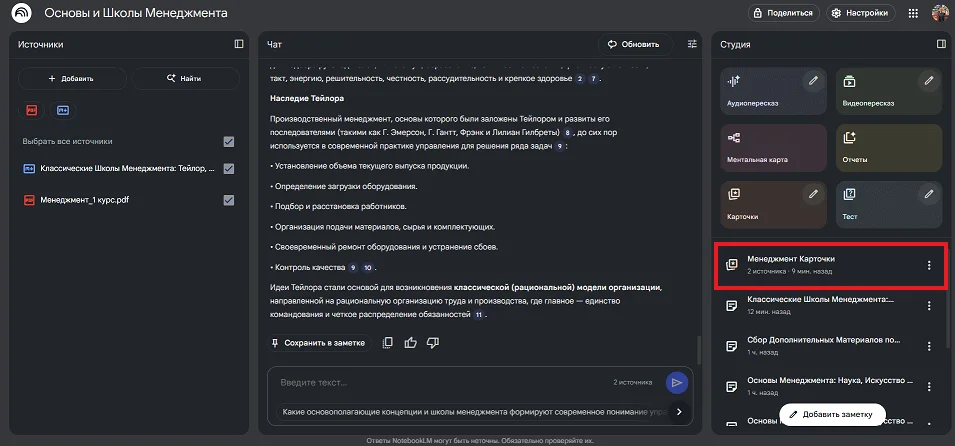Image resolution: width=955 pixels, height=446 pixels.
Task: Open options menu for Классические Школы note
Action: point(928,305)
